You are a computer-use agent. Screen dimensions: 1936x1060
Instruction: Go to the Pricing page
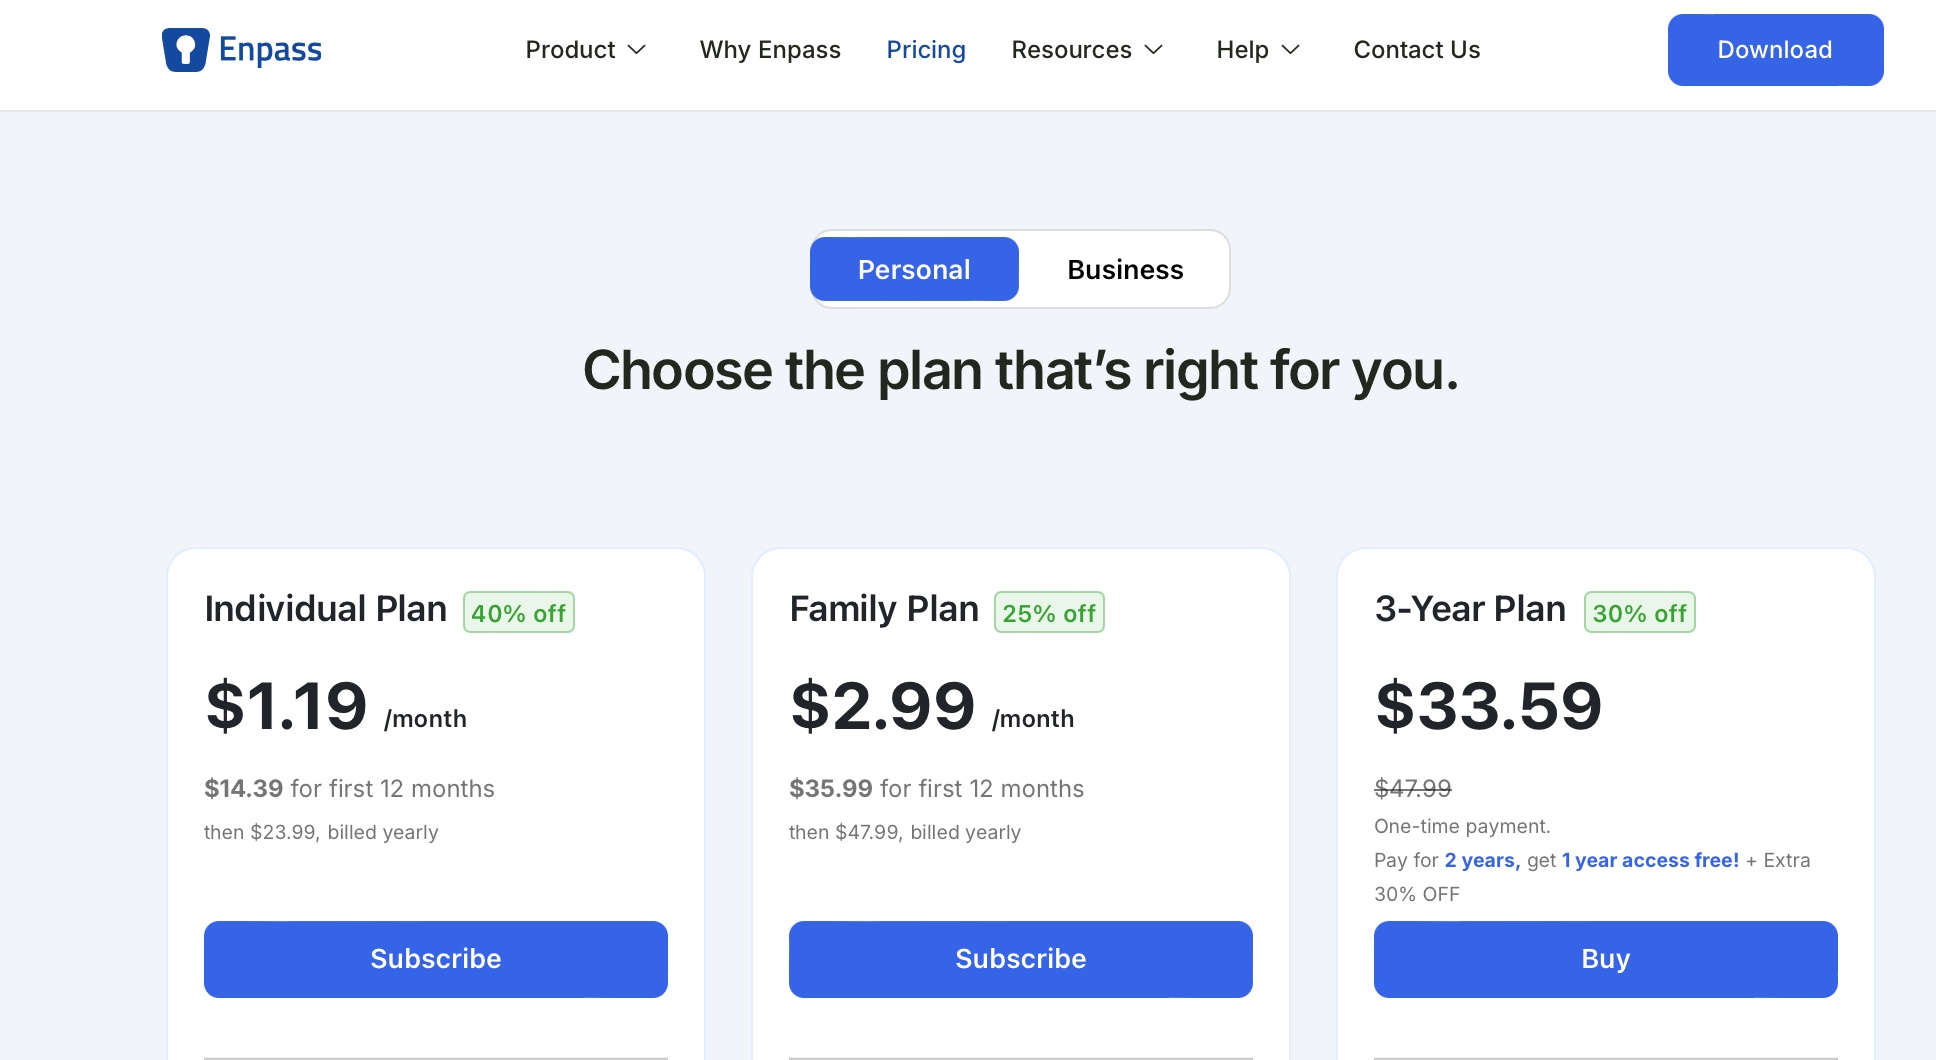[926, 50]
